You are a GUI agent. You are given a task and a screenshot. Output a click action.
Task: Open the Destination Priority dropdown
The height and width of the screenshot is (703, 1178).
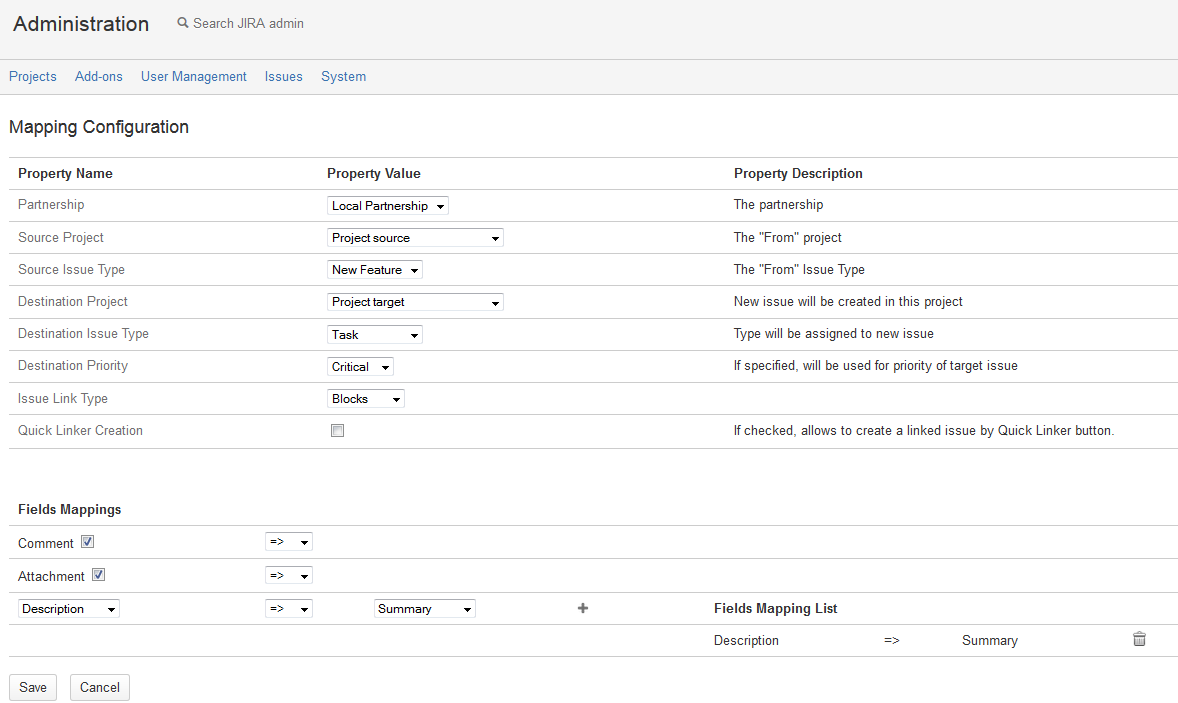360,367
